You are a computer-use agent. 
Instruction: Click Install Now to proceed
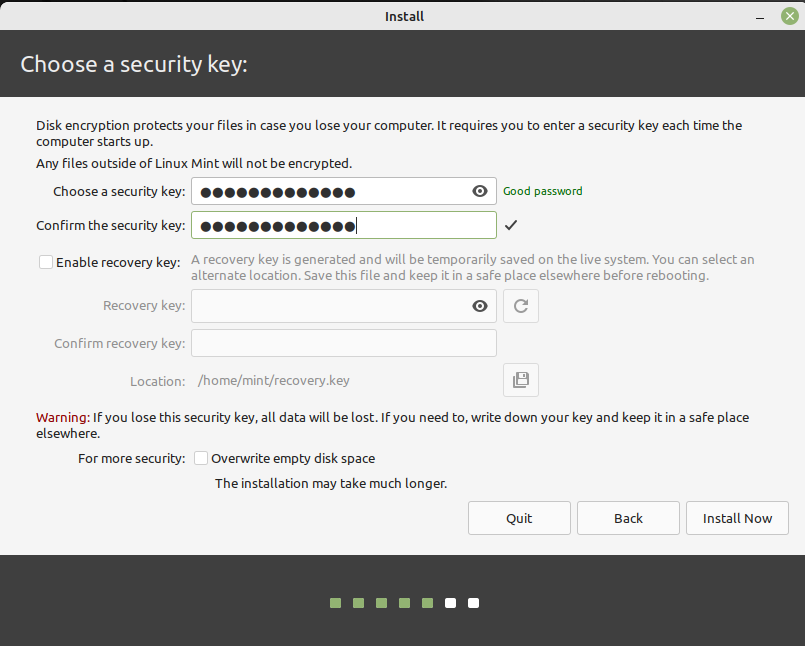tap(737, 518)
